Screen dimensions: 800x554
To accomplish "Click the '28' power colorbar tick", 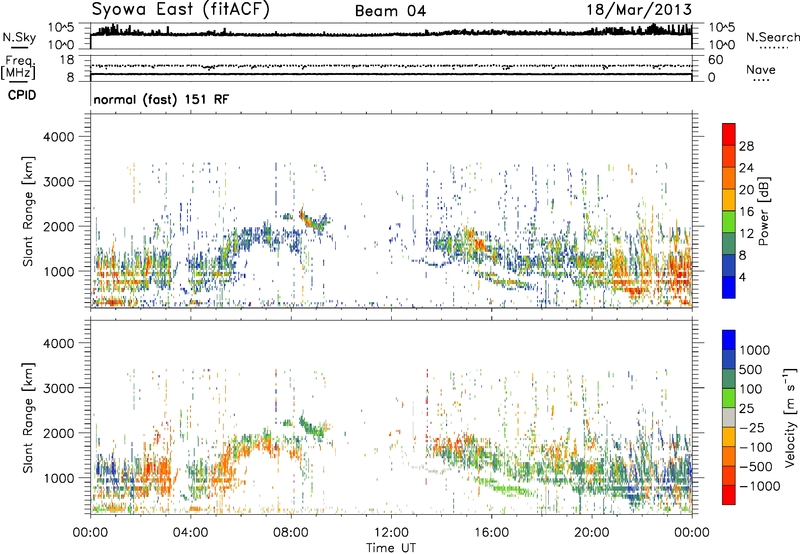I will pos(746,146).
